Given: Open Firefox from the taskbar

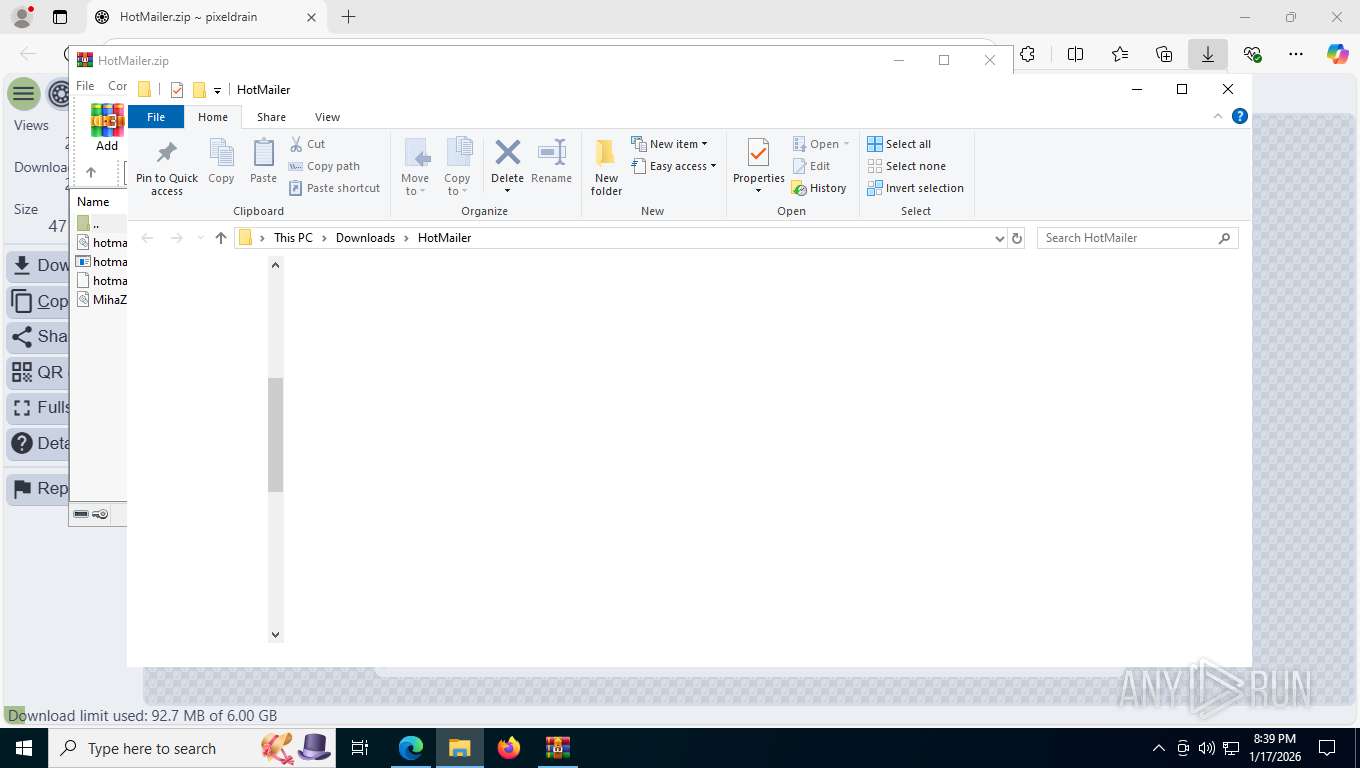Looking at the screenshot, I should (509, 748).
